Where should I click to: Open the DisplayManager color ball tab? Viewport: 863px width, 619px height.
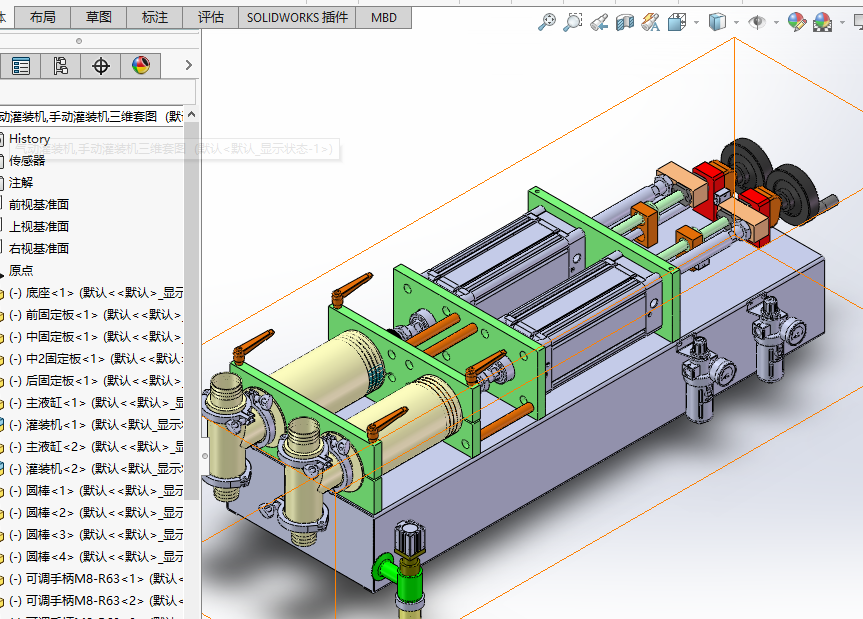[140, 66]
